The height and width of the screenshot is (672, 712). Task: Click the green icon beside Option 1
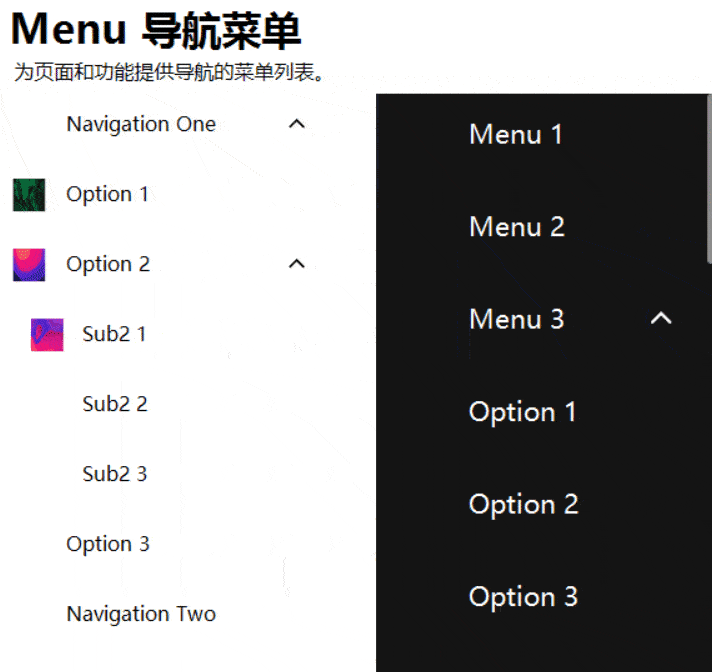(29, 195)
